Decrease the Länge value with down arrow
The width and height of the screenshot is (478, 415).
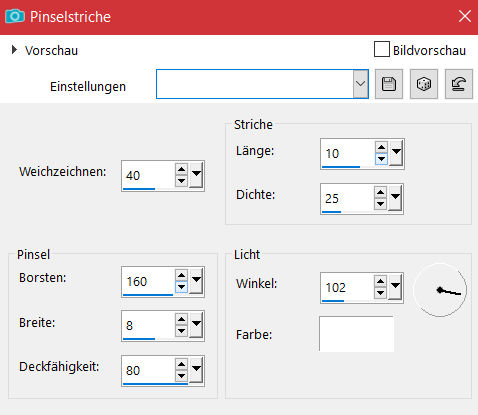381,159
